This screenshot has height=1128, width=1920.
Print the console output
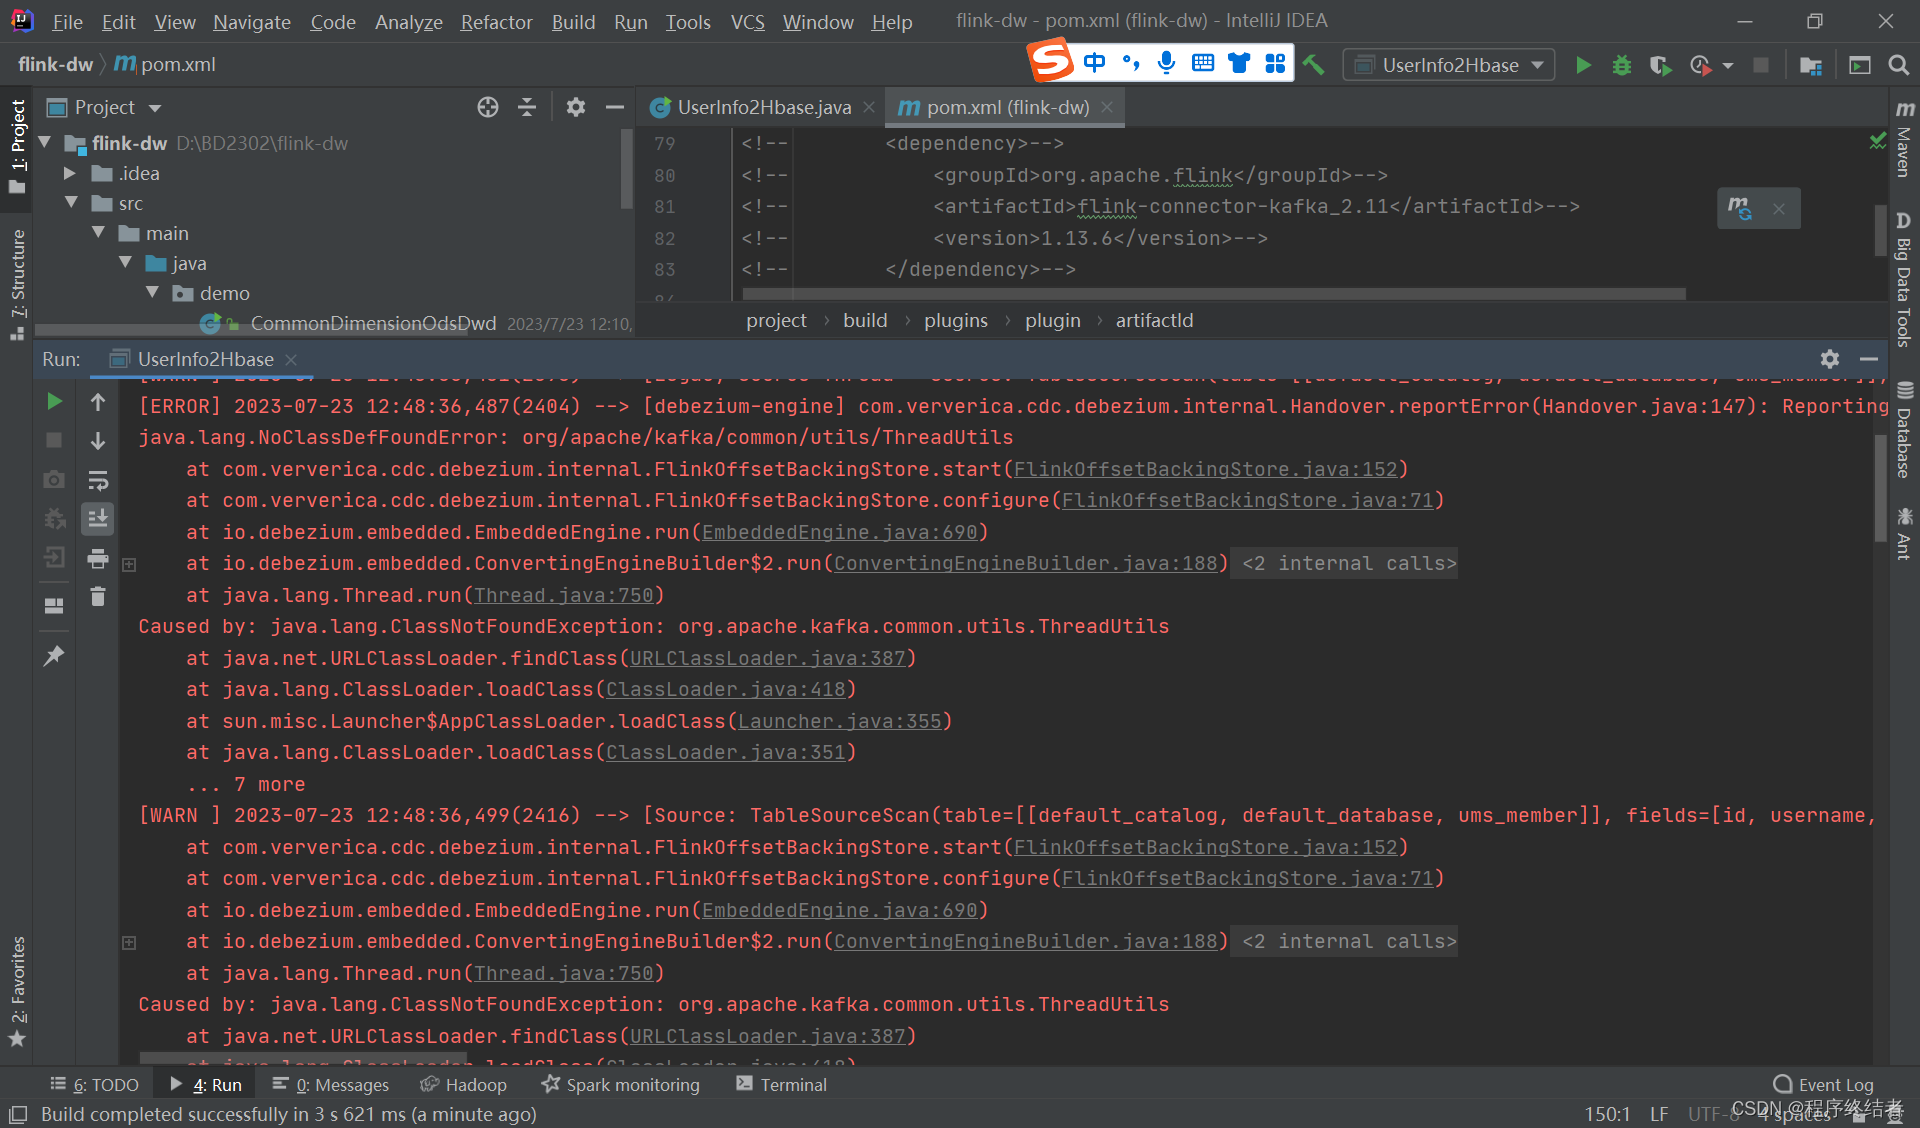98,558
